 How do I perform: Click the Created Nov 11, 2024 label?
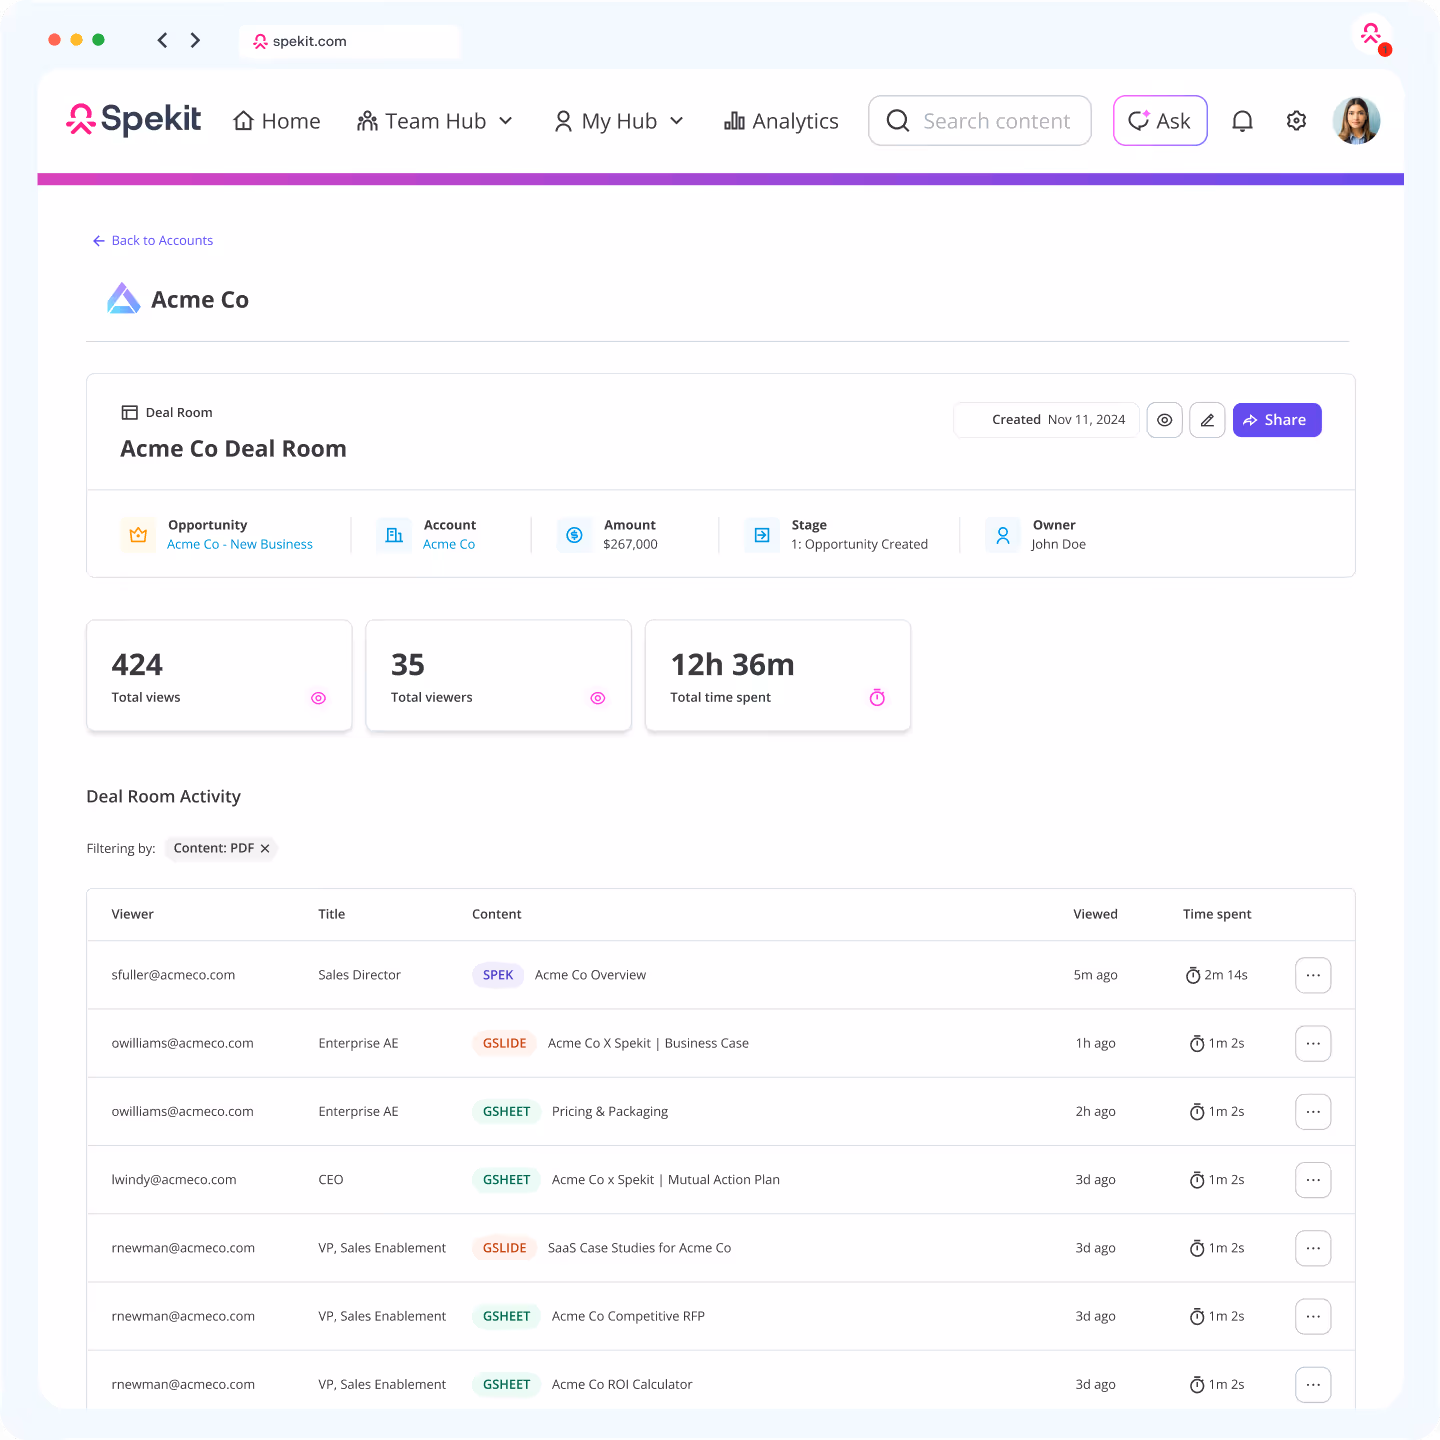tap(1047, 420)
